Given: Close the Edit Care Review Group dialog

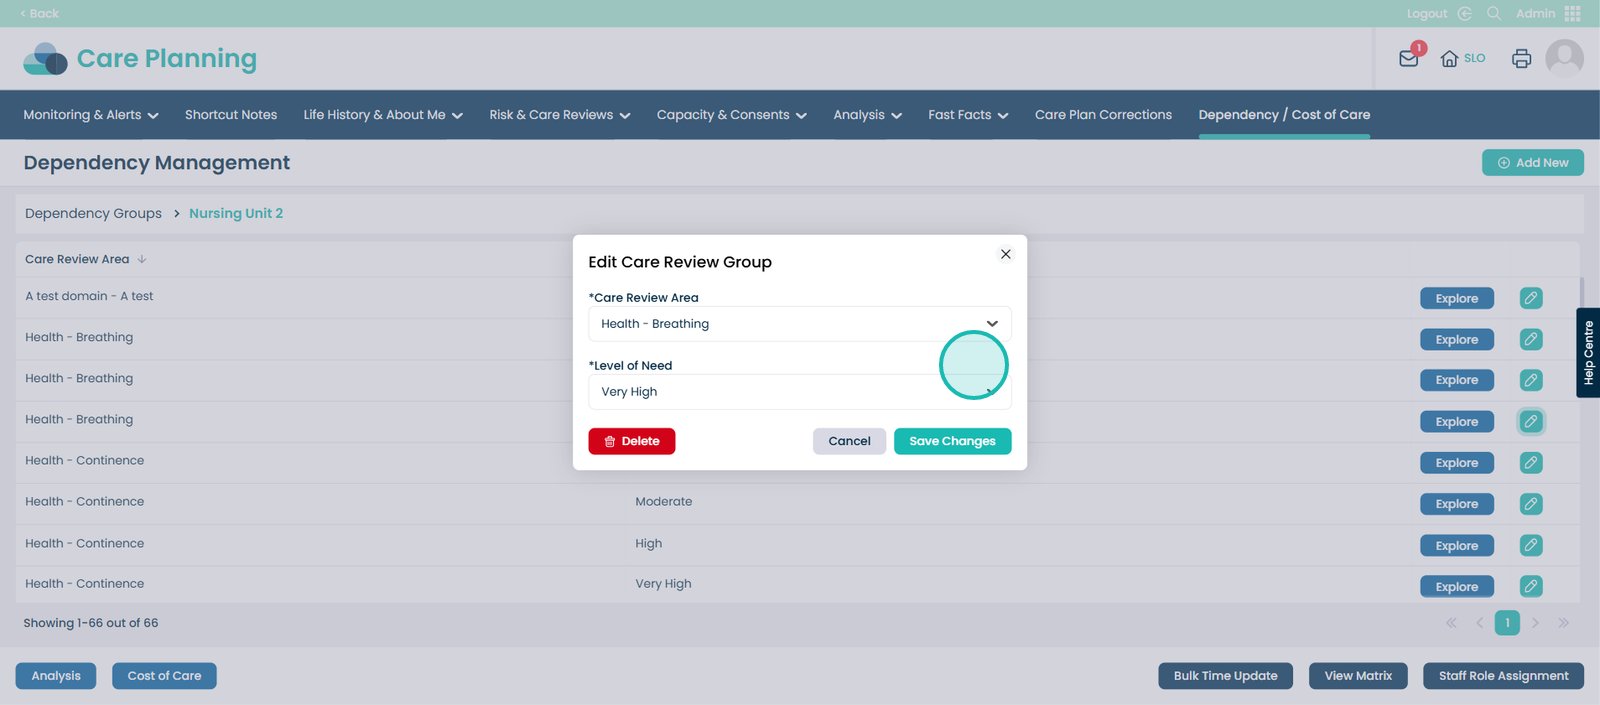Looking at the screenshot, I should pyautogui.click(x=1006, y=254).
